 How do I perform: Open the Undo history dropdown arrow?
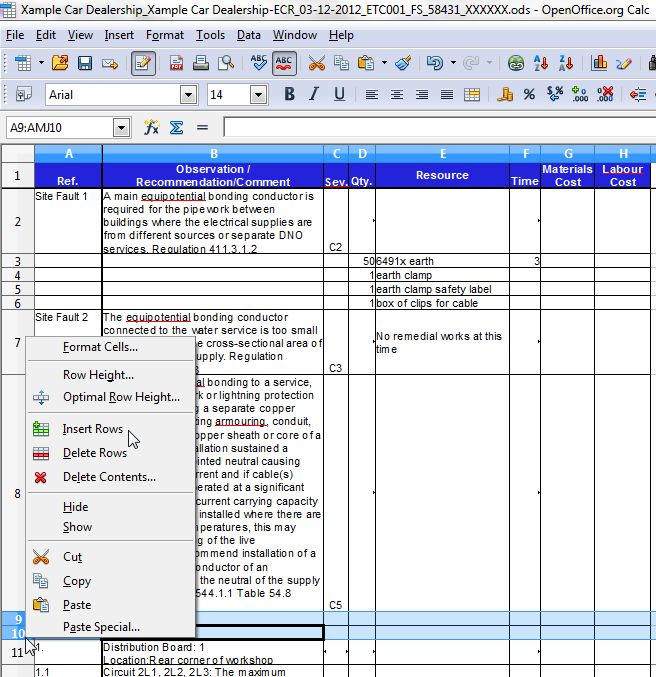click(x=453, y=63)
